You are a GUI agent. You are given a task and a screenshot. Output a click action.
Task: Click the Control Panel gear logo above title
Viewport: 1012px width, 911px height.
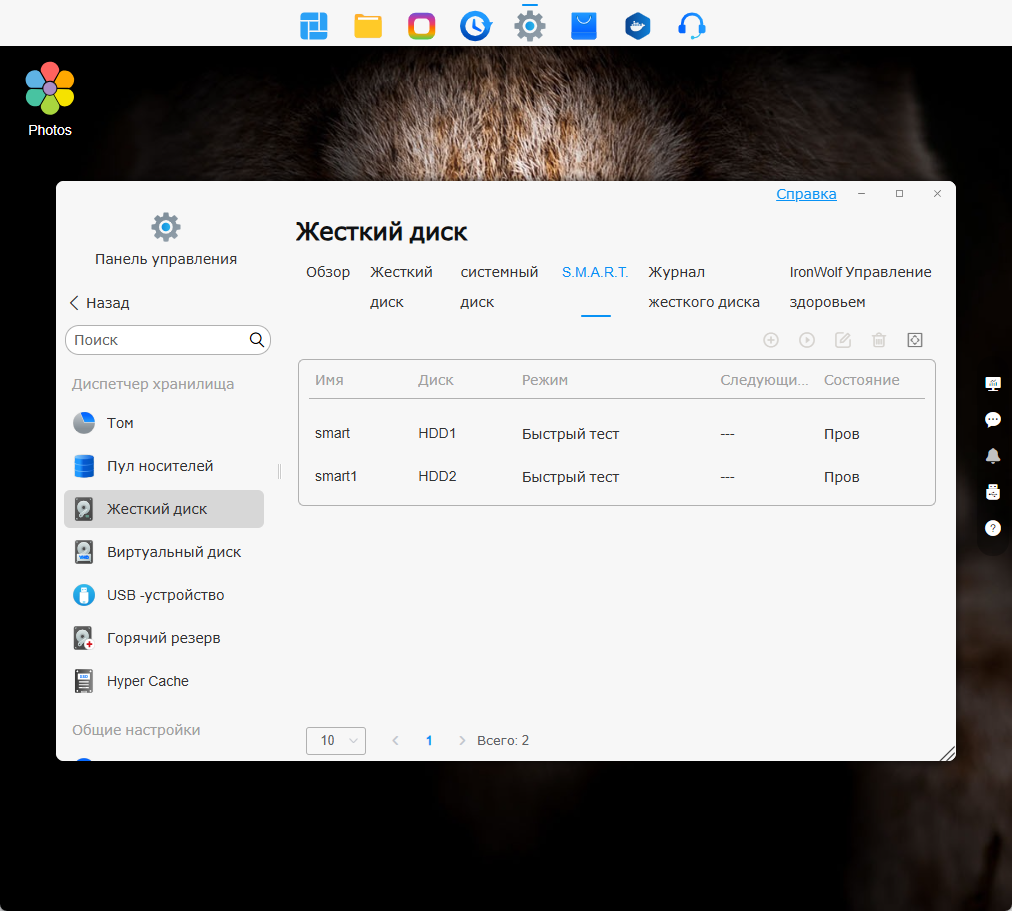pos(166,227)
